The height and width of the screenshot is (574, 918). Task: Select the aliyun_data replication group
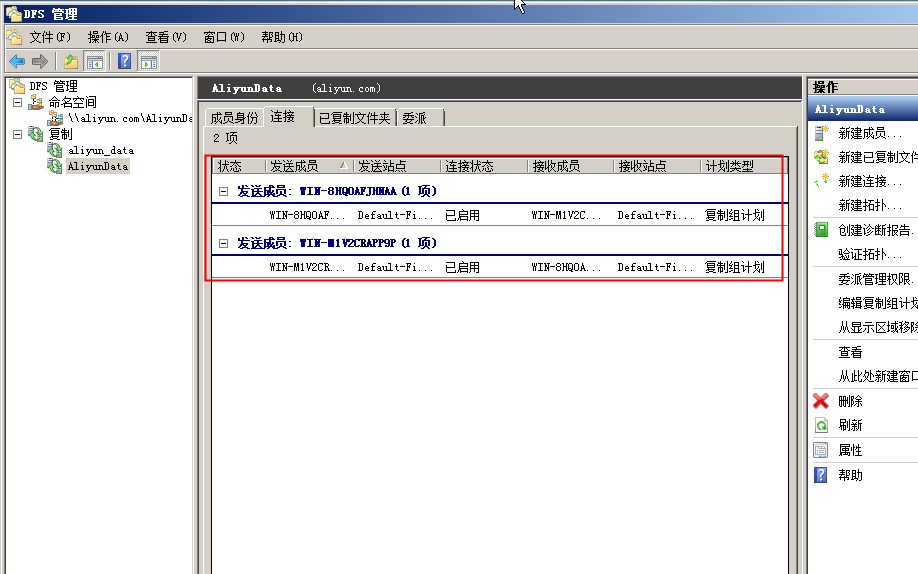coord(100,150)
